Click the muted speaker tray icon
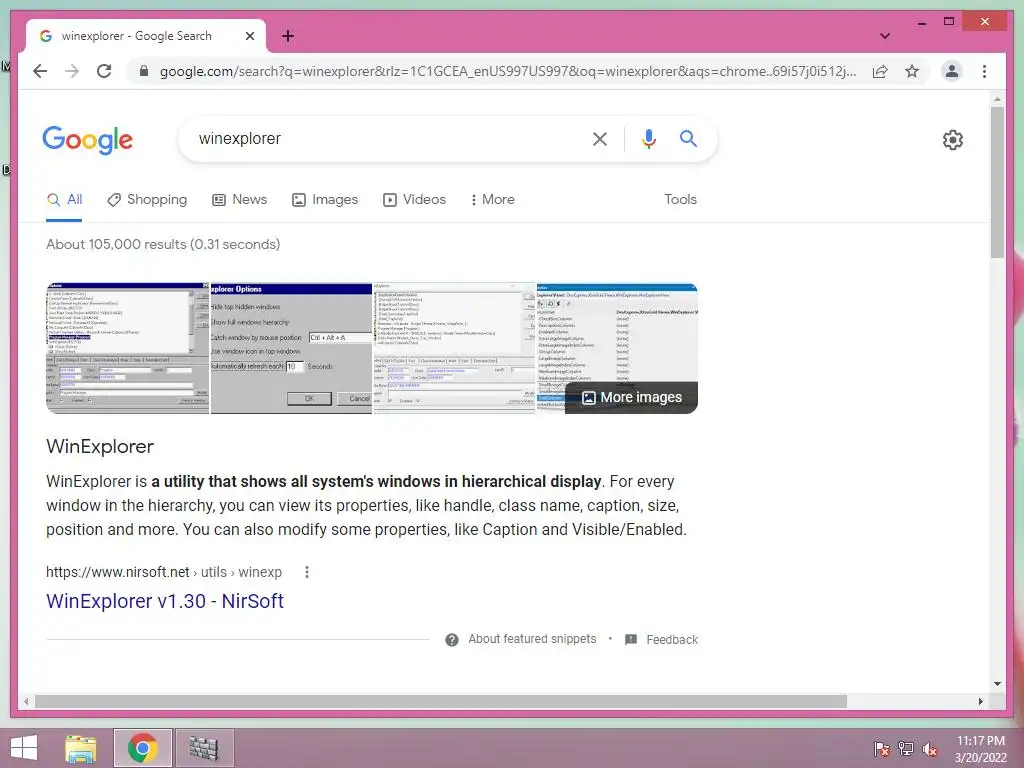The height and width of the screenshot is (768, 1024). tap(929, 749)
